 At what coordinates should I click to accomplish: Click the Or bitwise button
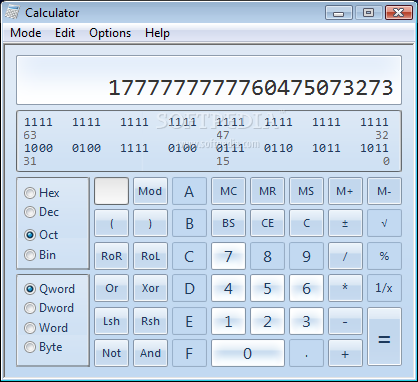(111, 288)
